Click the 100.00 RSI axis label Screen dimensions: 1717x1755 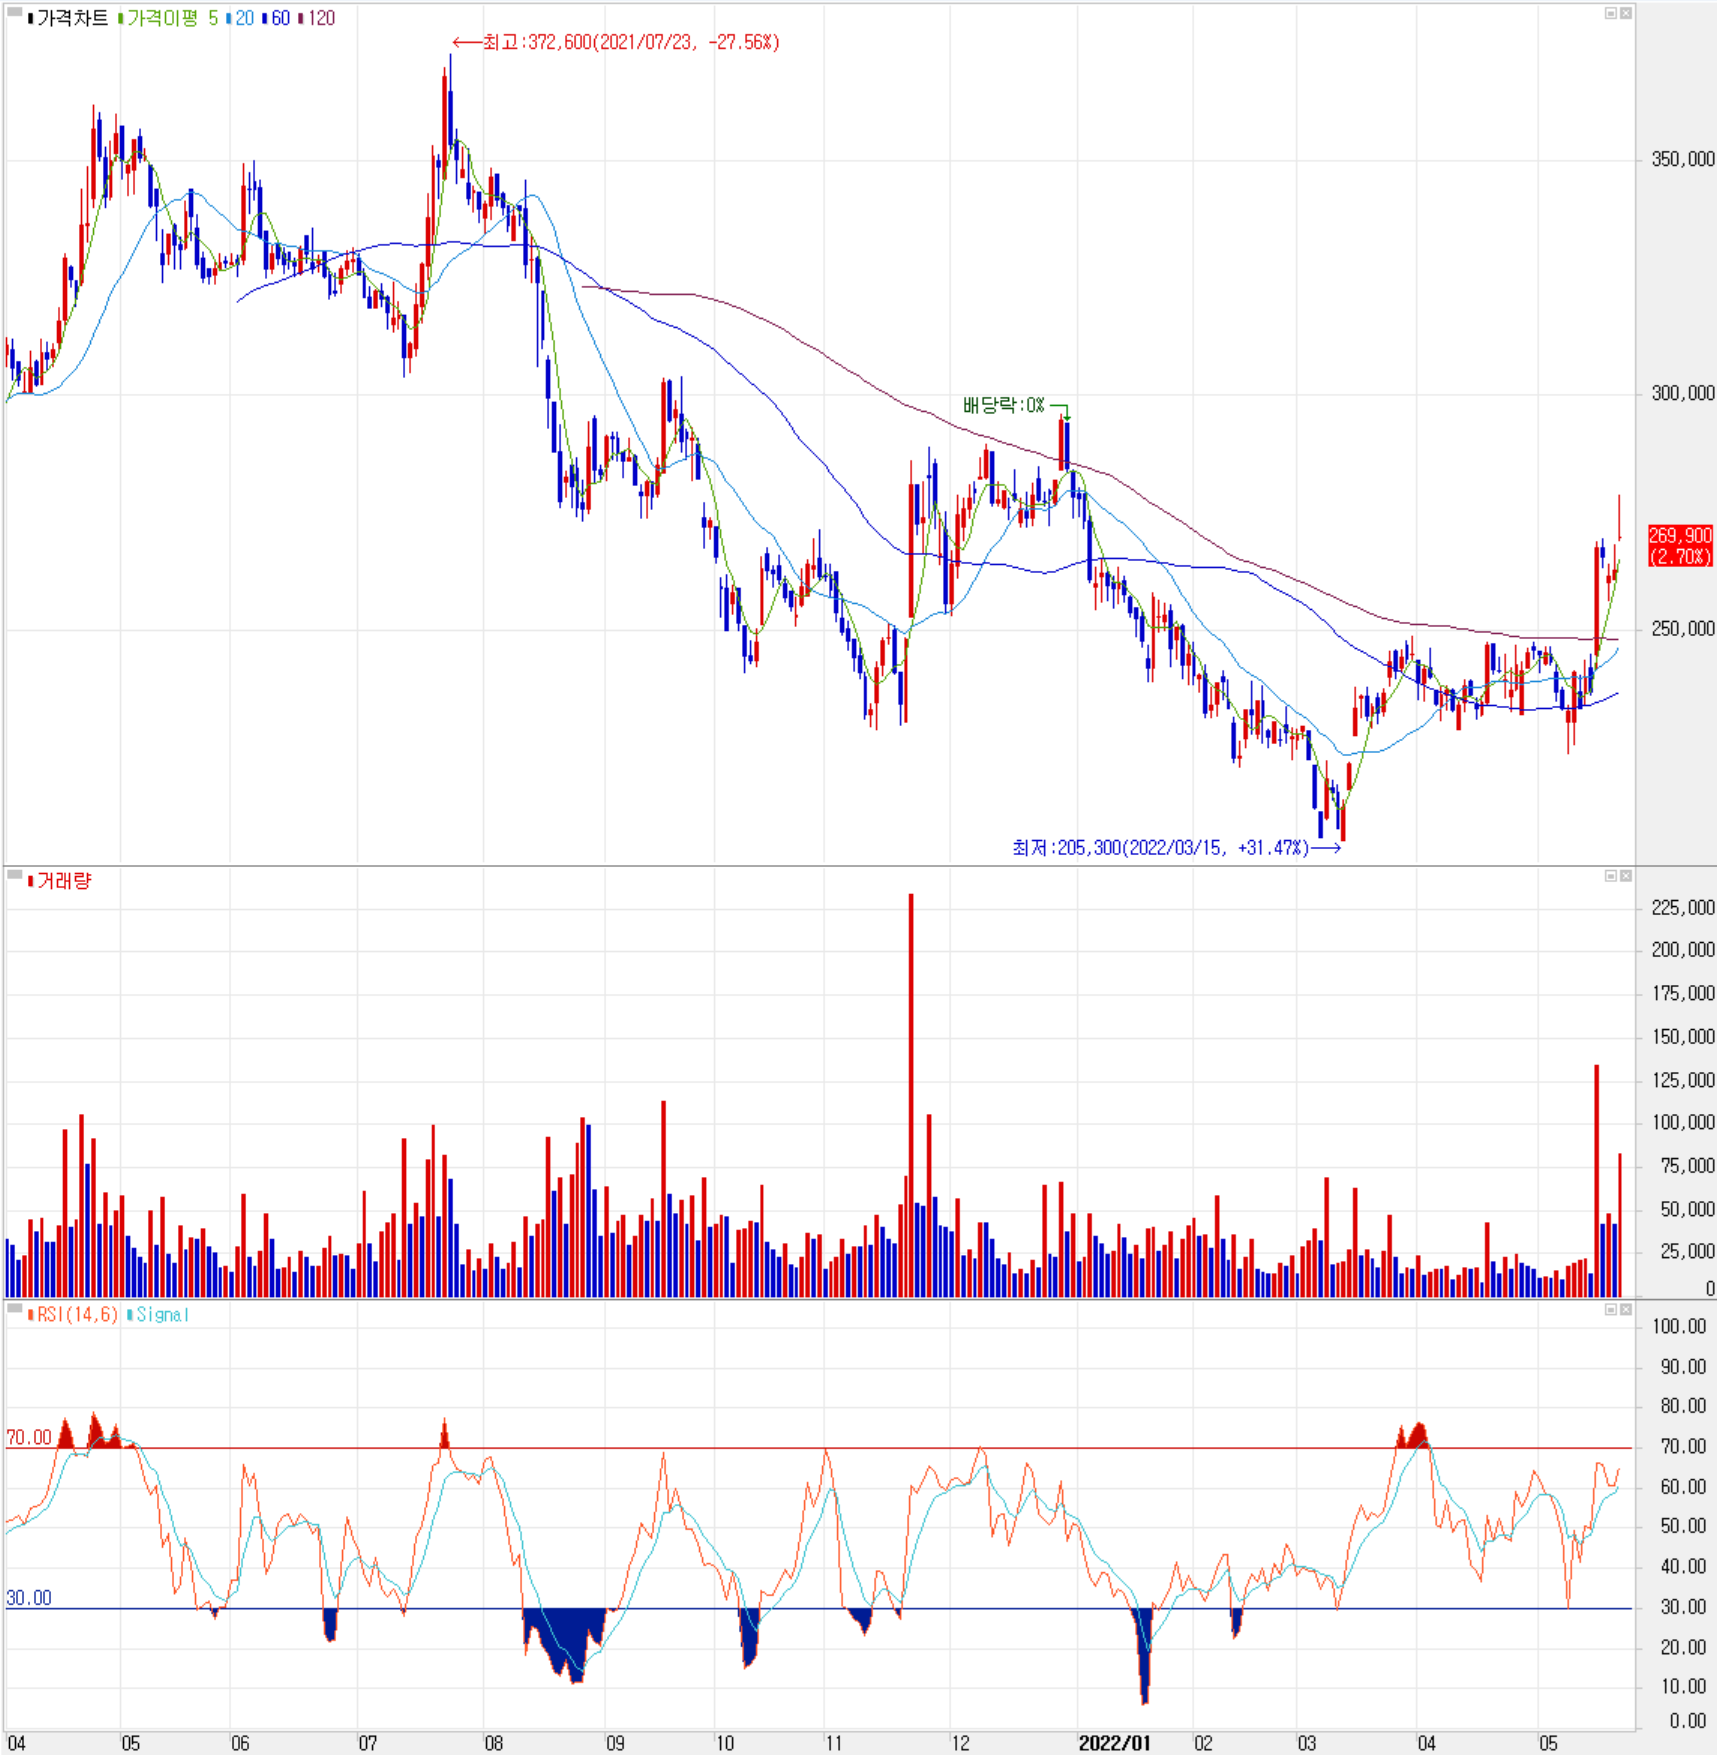(1679, 1326)
